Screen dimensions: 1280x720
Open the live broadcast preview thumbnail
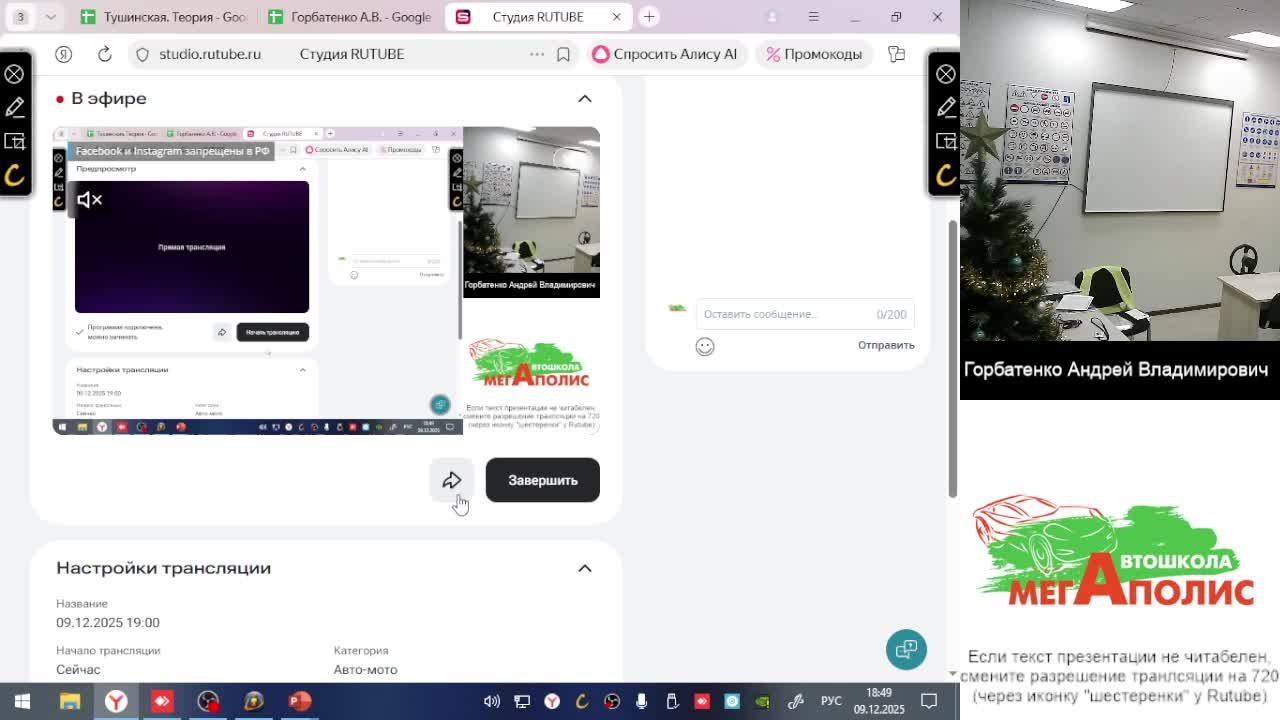tap(326, 280)
